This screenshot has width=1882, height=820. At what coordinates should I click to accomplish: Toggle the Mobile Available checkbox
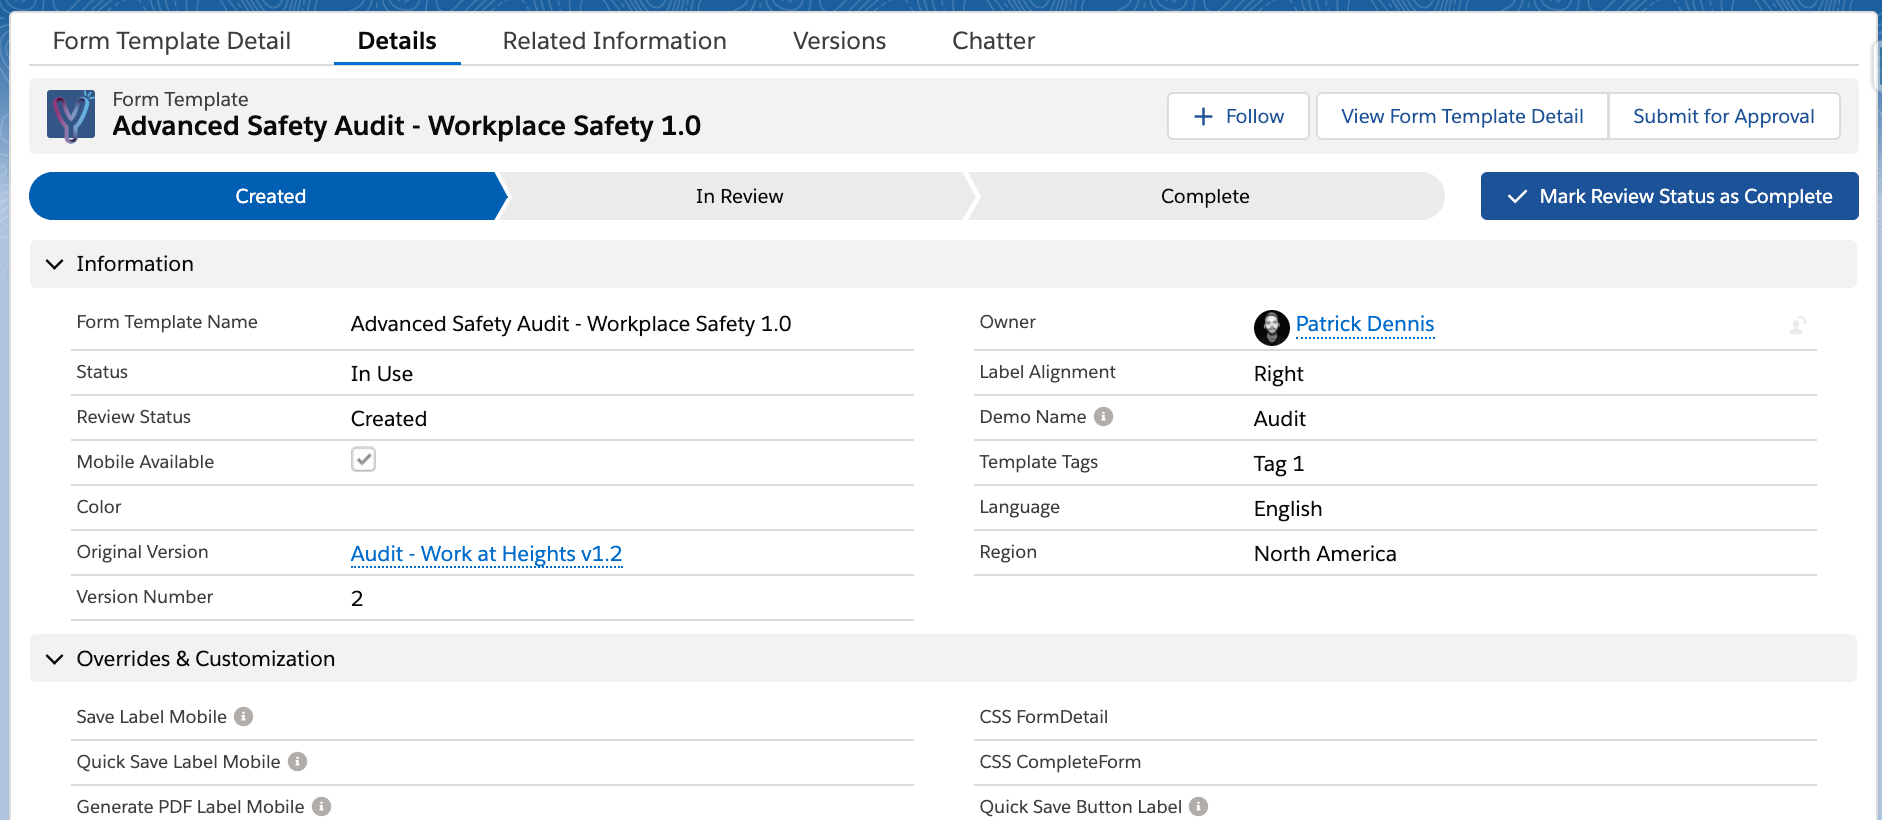(x=363, y=459)
